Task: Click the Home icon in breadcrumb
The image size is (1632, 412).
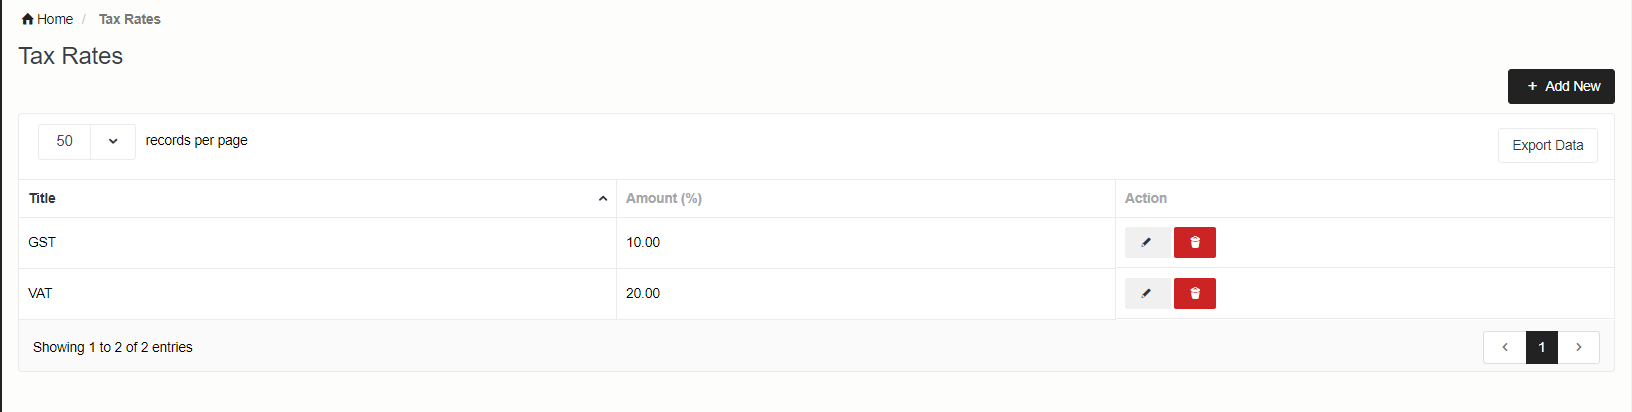Action: click(x=28, y=19)
